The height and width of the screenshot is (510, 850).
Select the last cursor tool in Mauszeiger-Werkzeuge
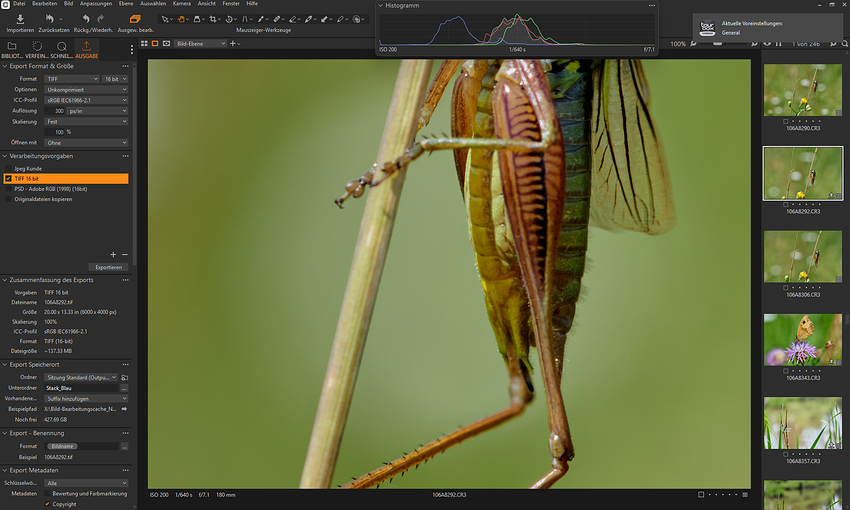click(357, 19)
